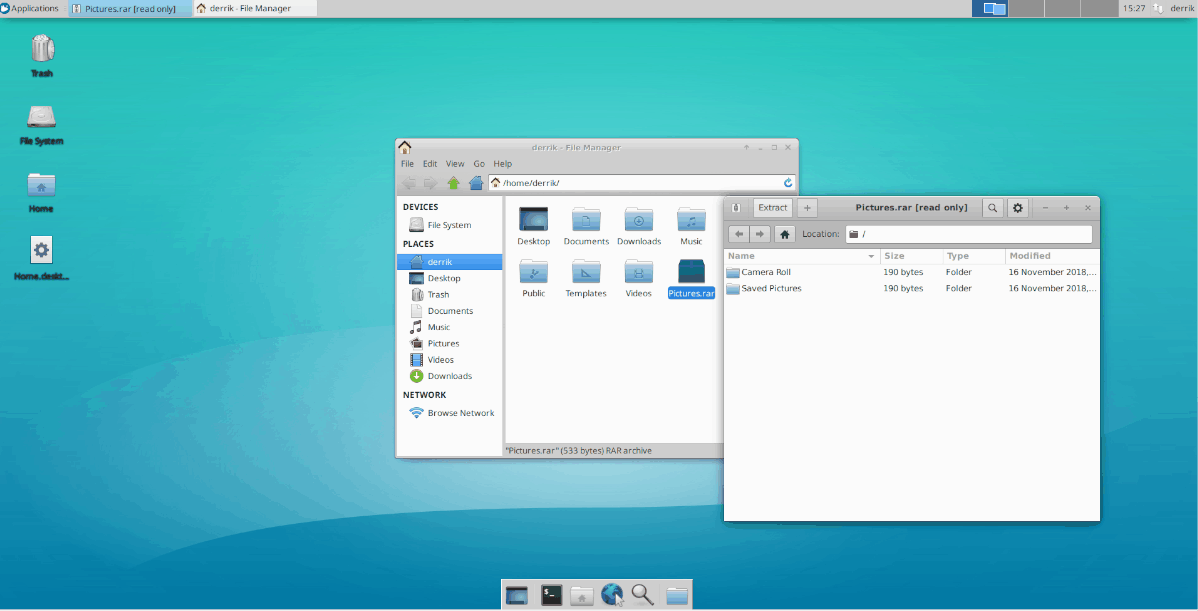Switch to the second workspace in pager
Viewport: 1198px width, 611px height.
pos(1026,9)
